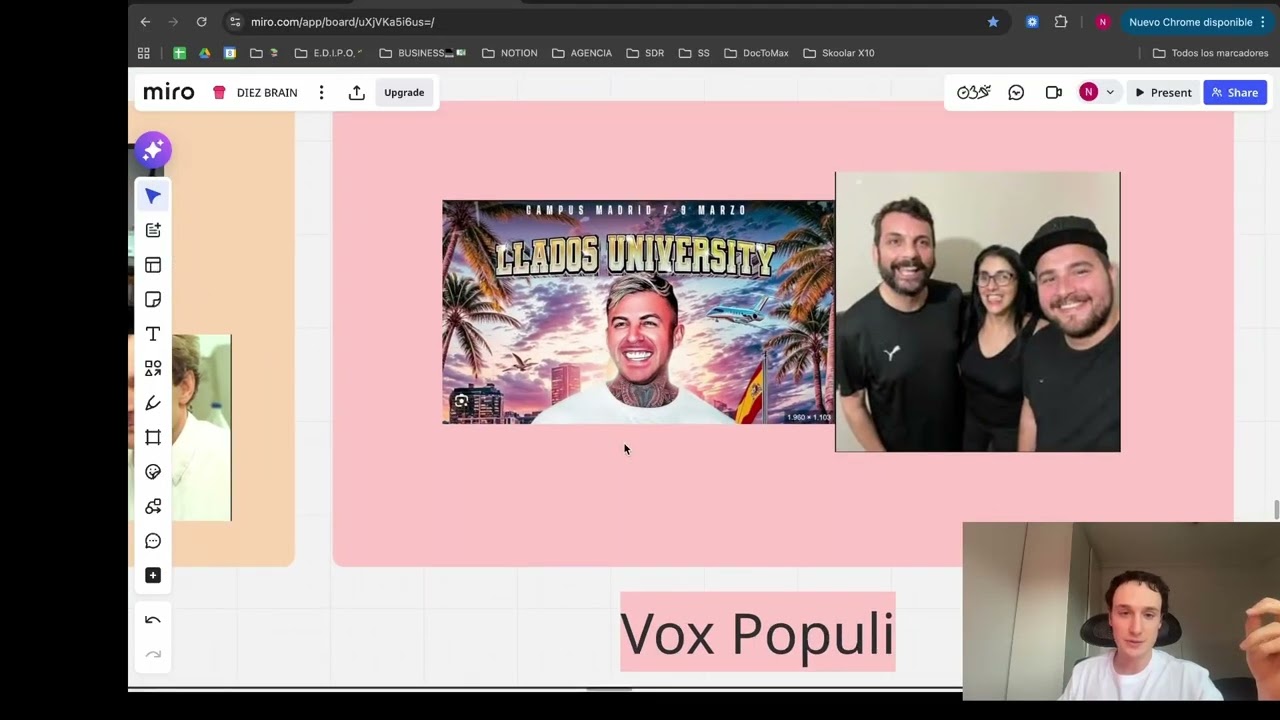The width and height of the screenshot is (1280, 720).
Task: Select the arrow cursor tool
Action: [x=153, y=196]
